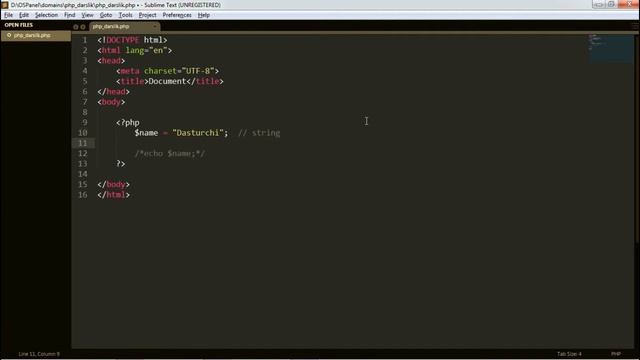
Task: Open the Goto menu
Action: point(106,15)
